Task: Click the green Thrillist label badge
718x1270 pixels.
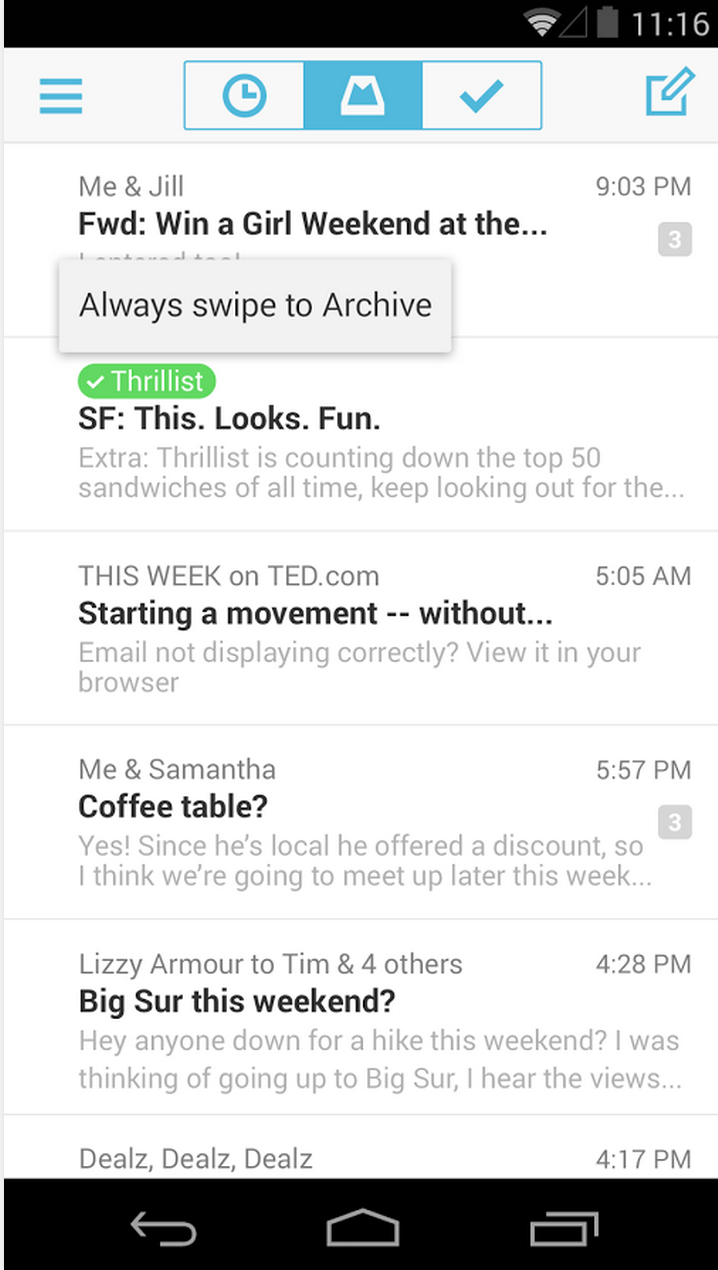Action: [x=146, y=381]
